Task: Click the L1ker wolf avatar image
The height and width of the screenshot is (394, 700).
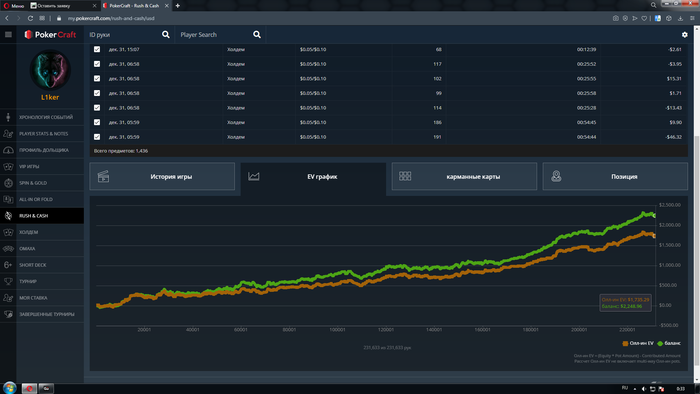Action: [x=50, y=70]
